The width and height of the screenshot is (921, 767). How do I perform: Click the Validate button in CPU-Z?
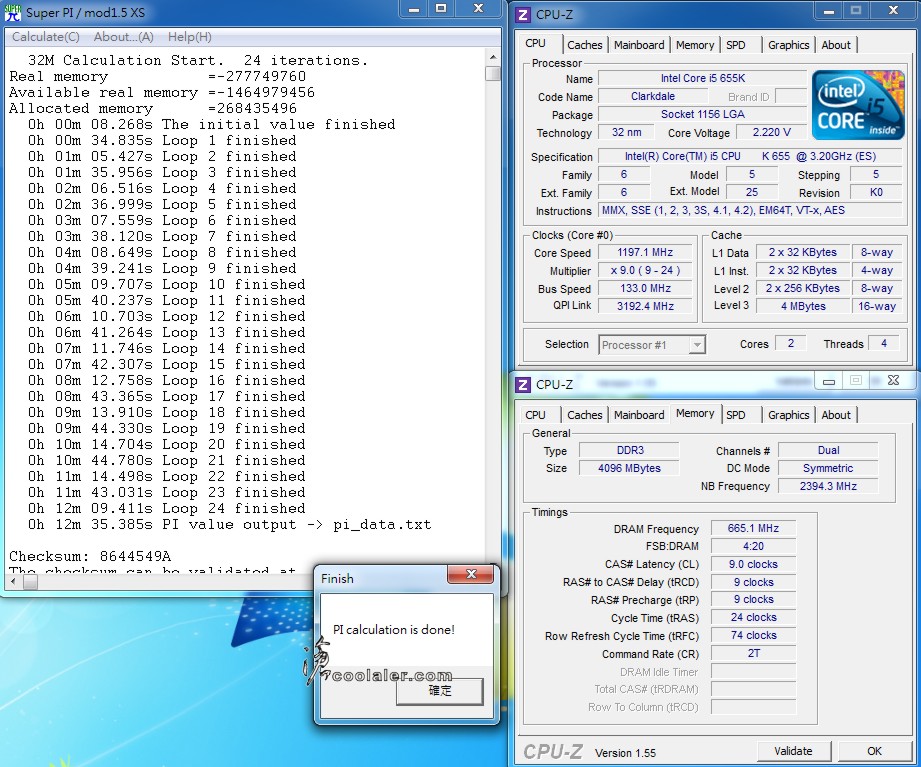tap(793, 751)
